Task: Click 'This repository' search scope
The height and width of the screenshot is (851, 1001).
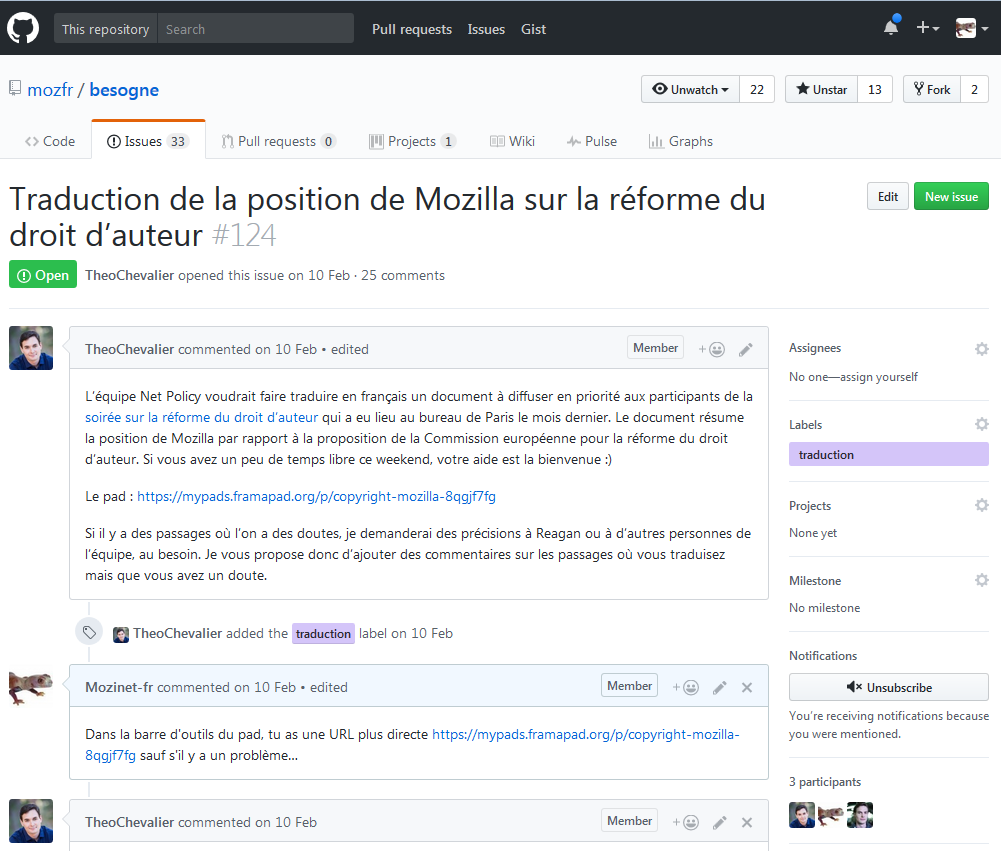Action: 105,29
